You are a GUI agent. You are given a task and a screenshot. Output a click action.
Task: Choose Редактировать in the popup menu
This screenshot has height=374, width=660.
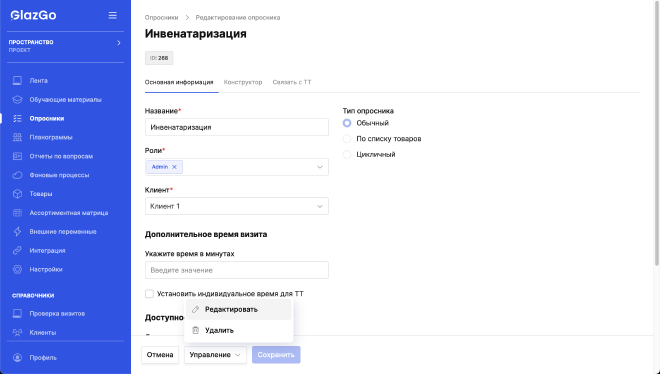pos(239,309)
